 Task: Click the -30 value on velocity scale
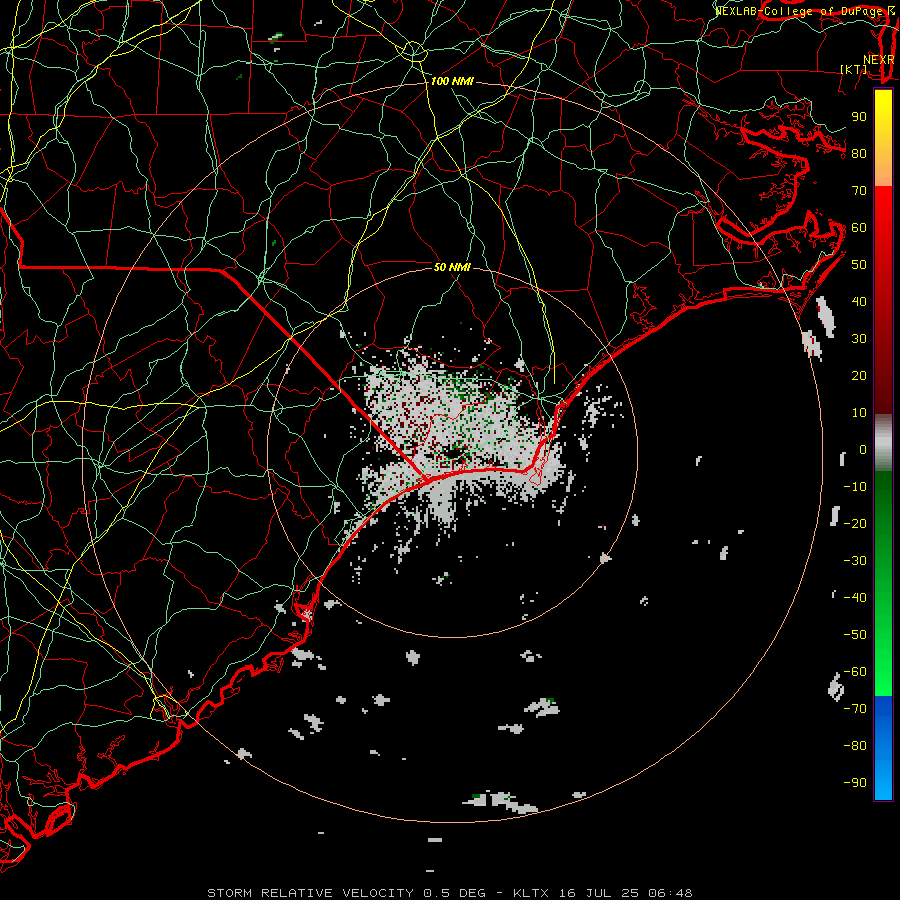855,561
